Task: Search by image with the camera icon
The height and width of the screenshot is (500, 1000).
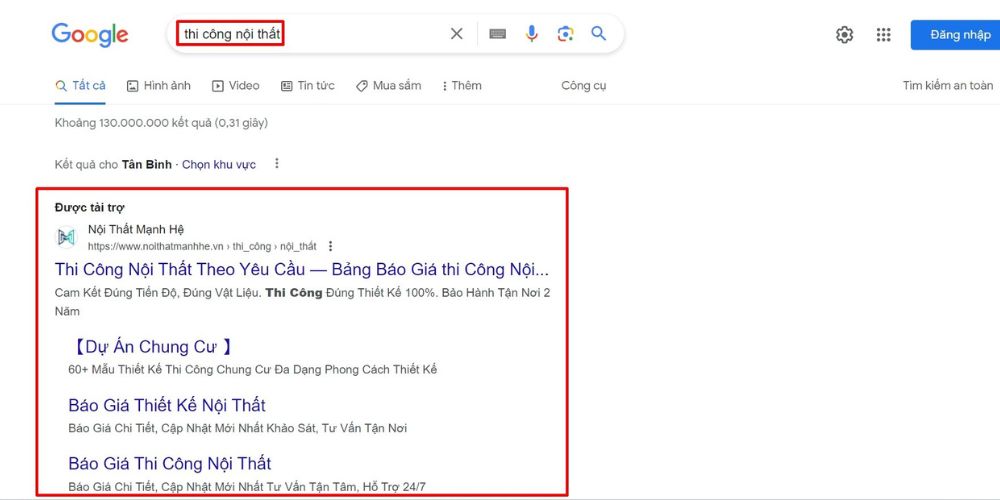Action: (565, 34)
